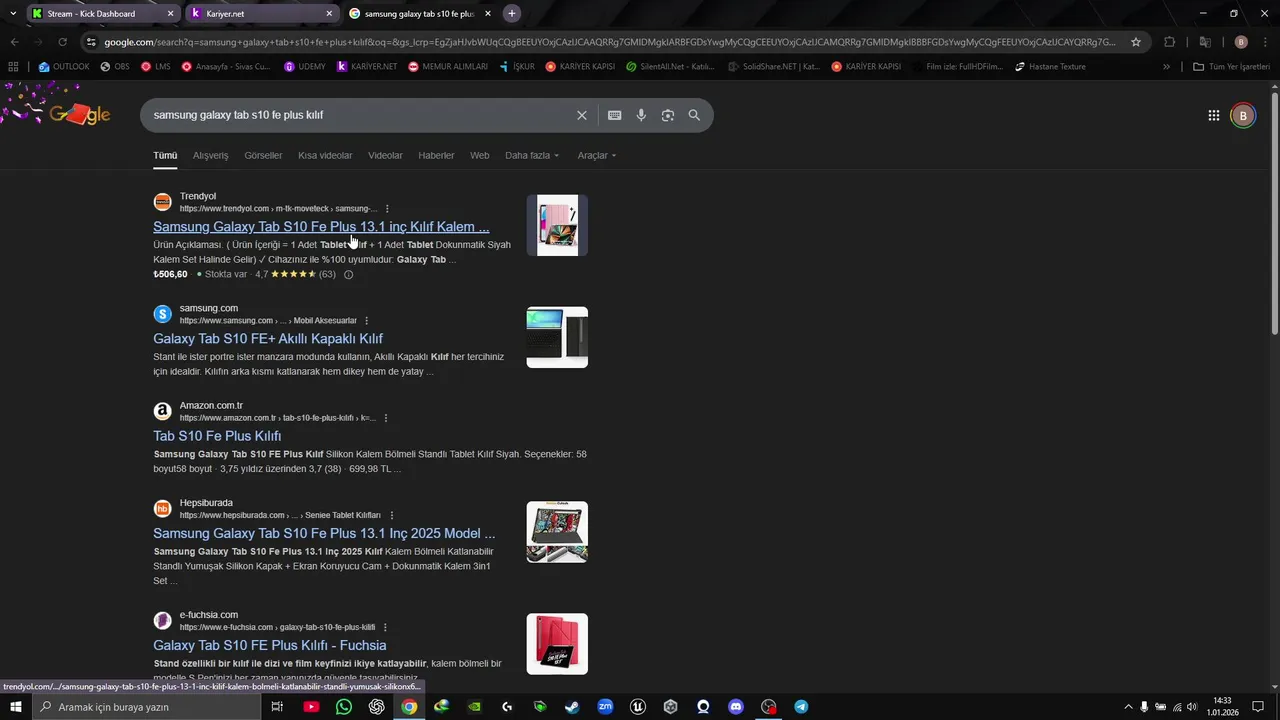Open the Google logo homepage link
This screenshot has width=1280, height=720.
(78, 114)
